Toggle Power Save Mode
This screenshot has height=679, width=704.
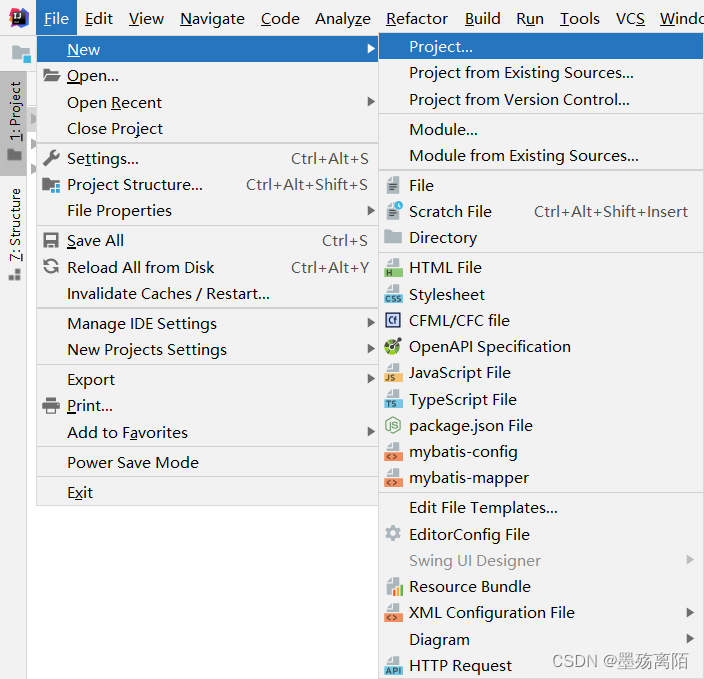click(132, 462)
